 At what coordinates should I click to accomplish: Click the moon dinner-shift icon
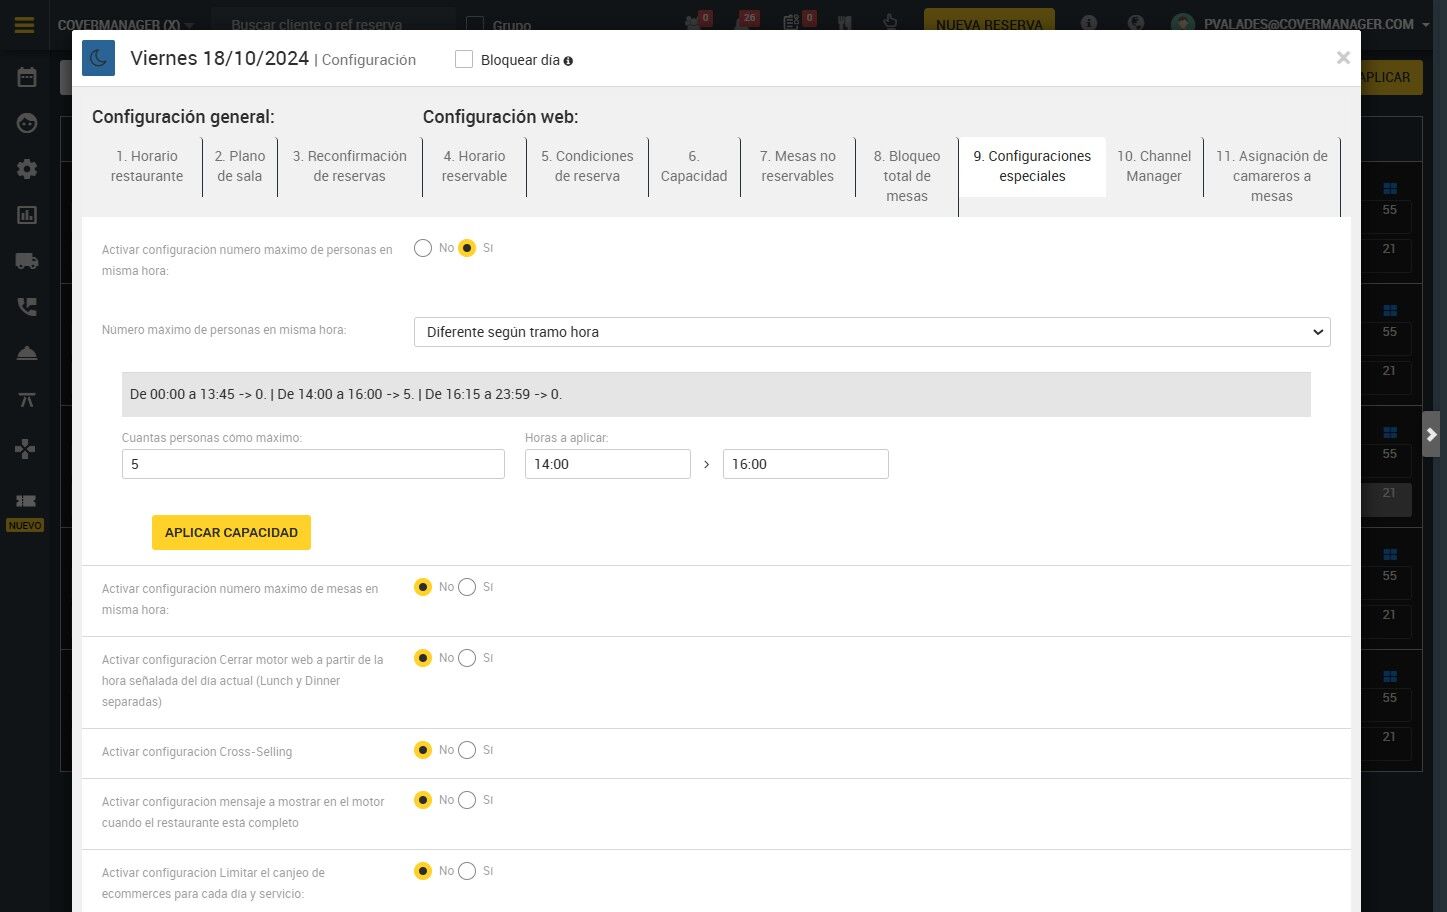pos(98,59)
